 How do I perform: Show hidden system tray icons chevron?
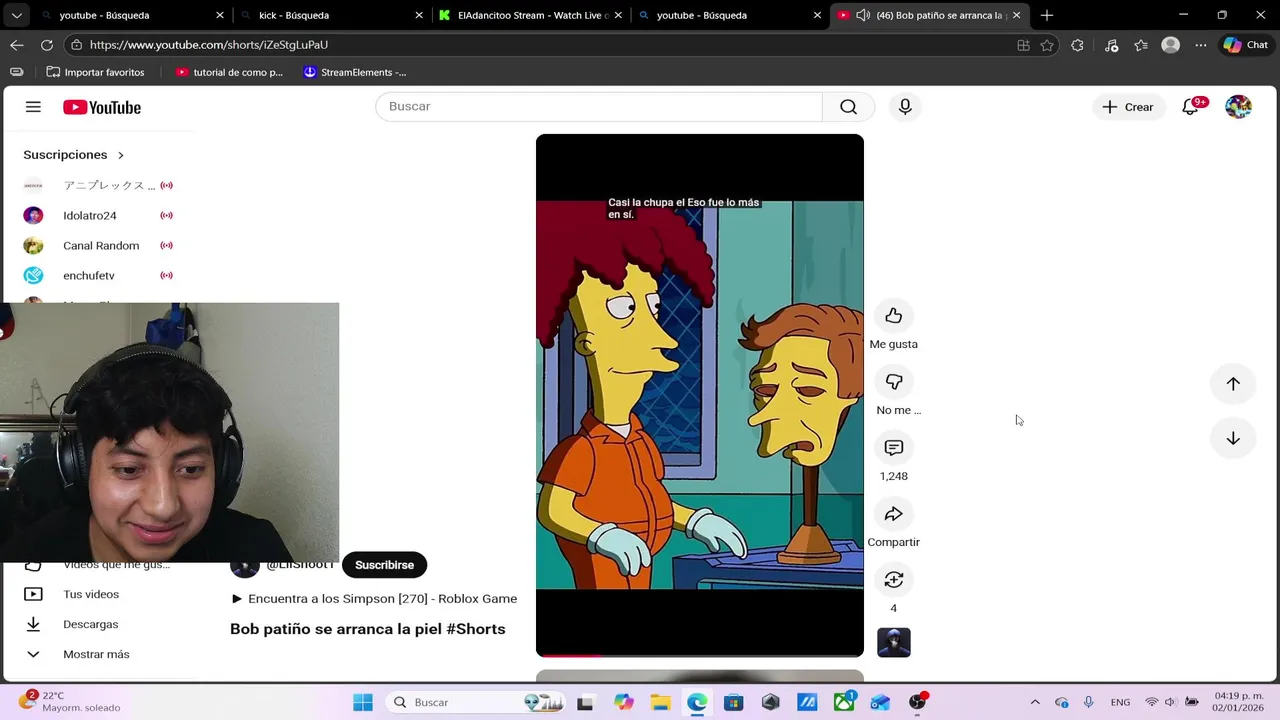[x=1035, y=702]
